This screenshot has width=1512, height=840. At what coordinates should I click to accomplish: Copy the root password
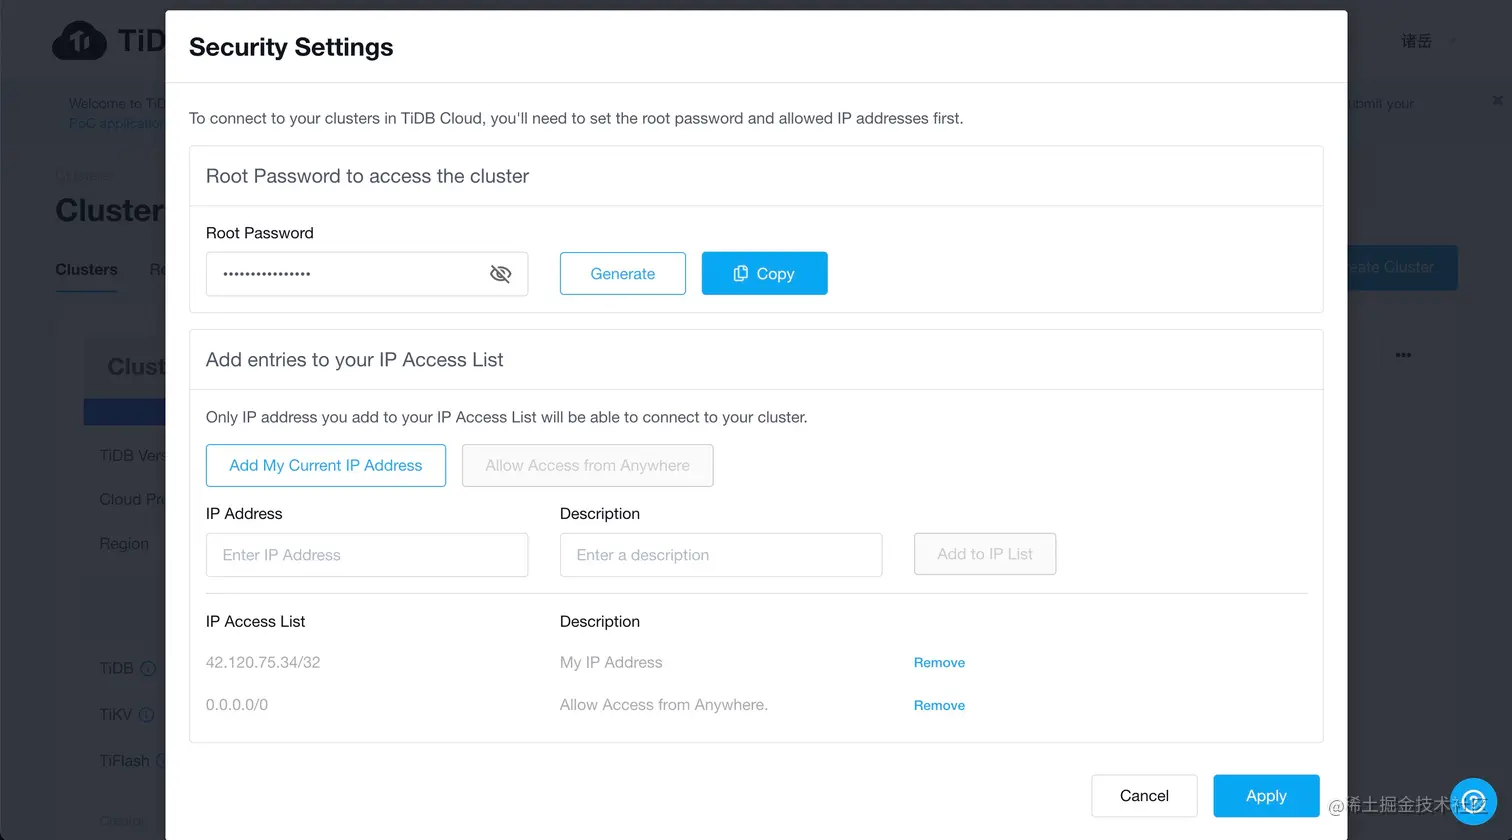pyautogui.click(x=764, y=274)
